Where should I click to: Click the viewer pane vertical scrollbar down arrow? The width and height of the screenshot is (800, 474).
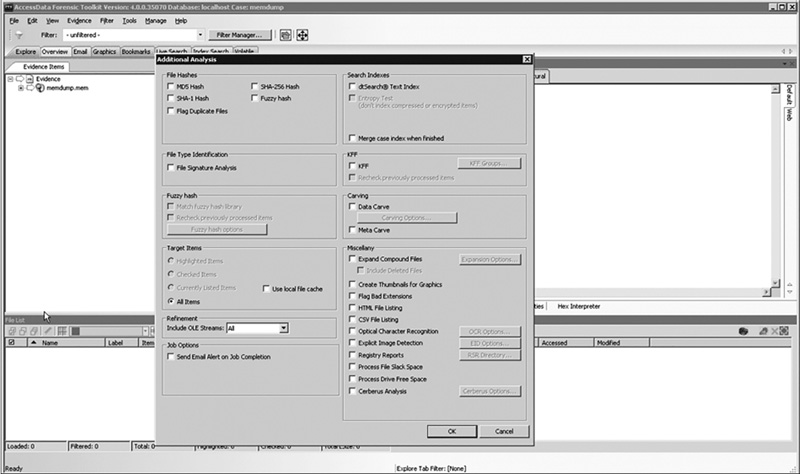pyautogui.click(x=775, y=283)
